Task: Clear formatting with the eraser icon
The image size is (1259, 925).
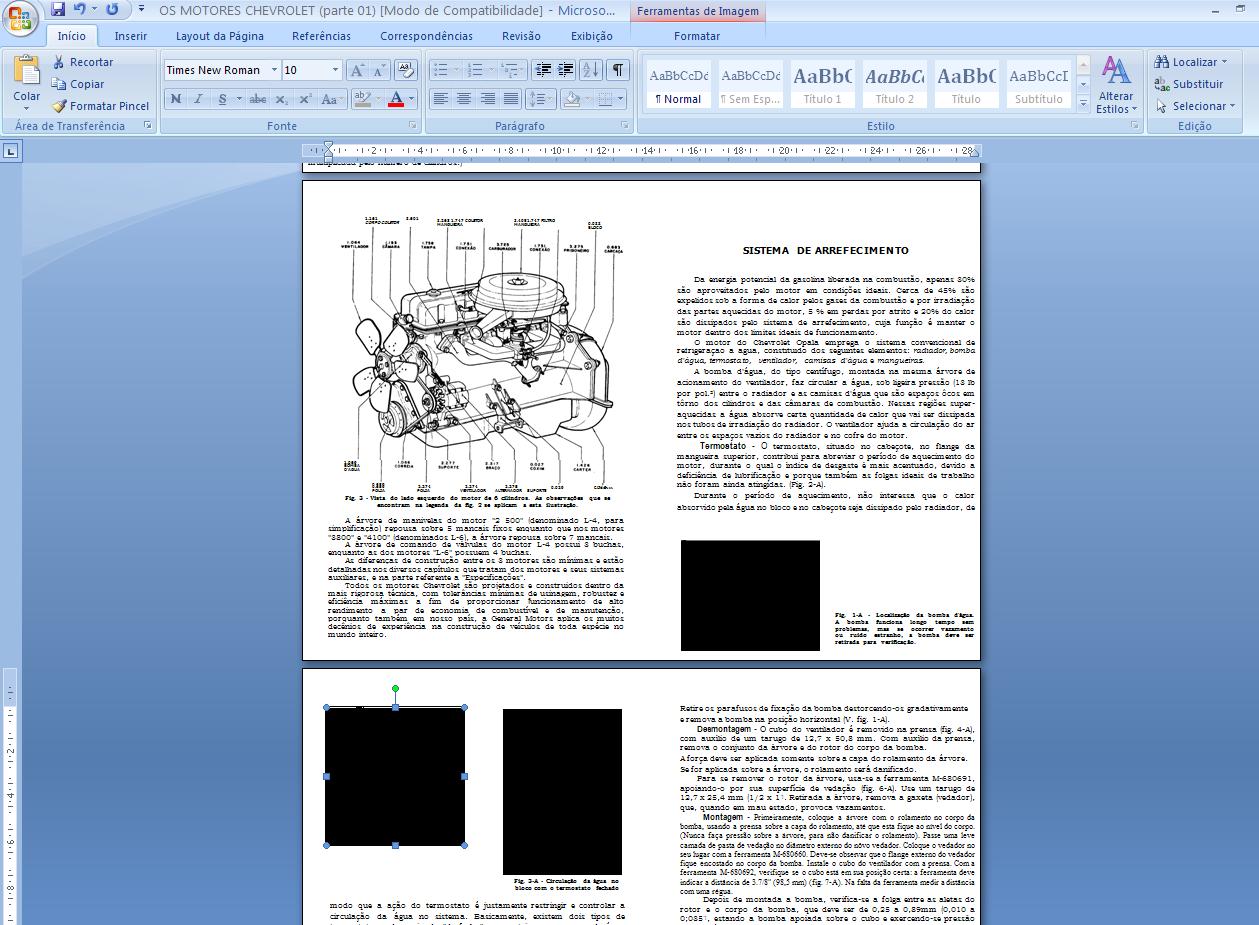Action: coord(405,70)
